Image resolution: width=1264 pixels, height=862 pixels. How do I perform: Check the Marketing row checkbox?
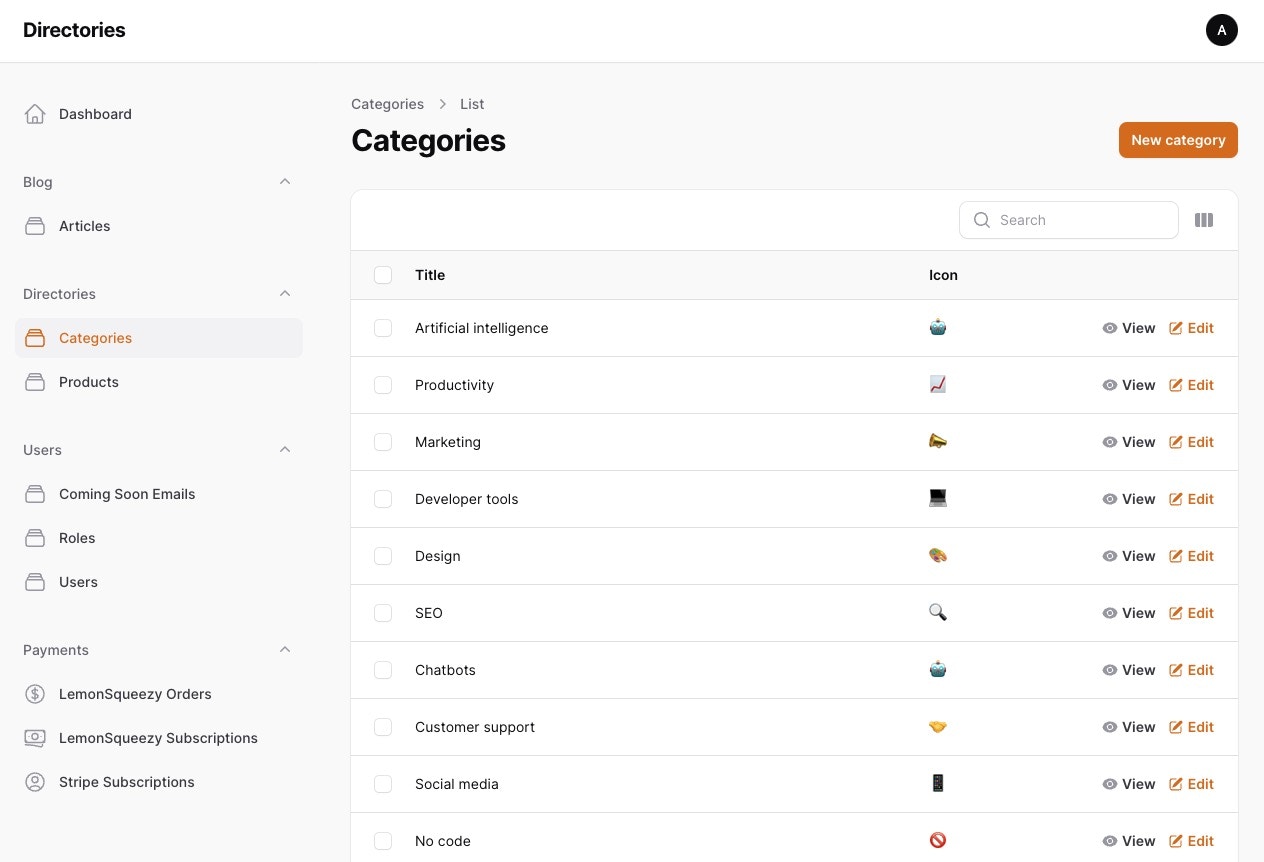pyautogui.click(x=383, y=442)
